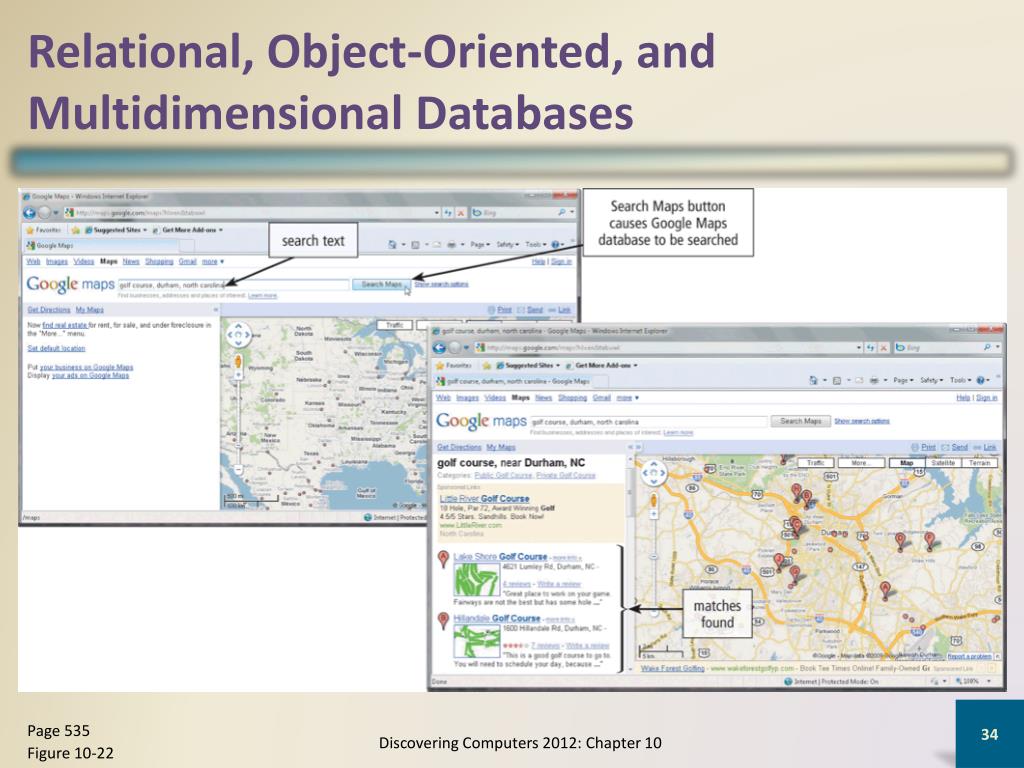Expand Google 'more' menu in front window

pyautogui.click(x=628, y=397)
